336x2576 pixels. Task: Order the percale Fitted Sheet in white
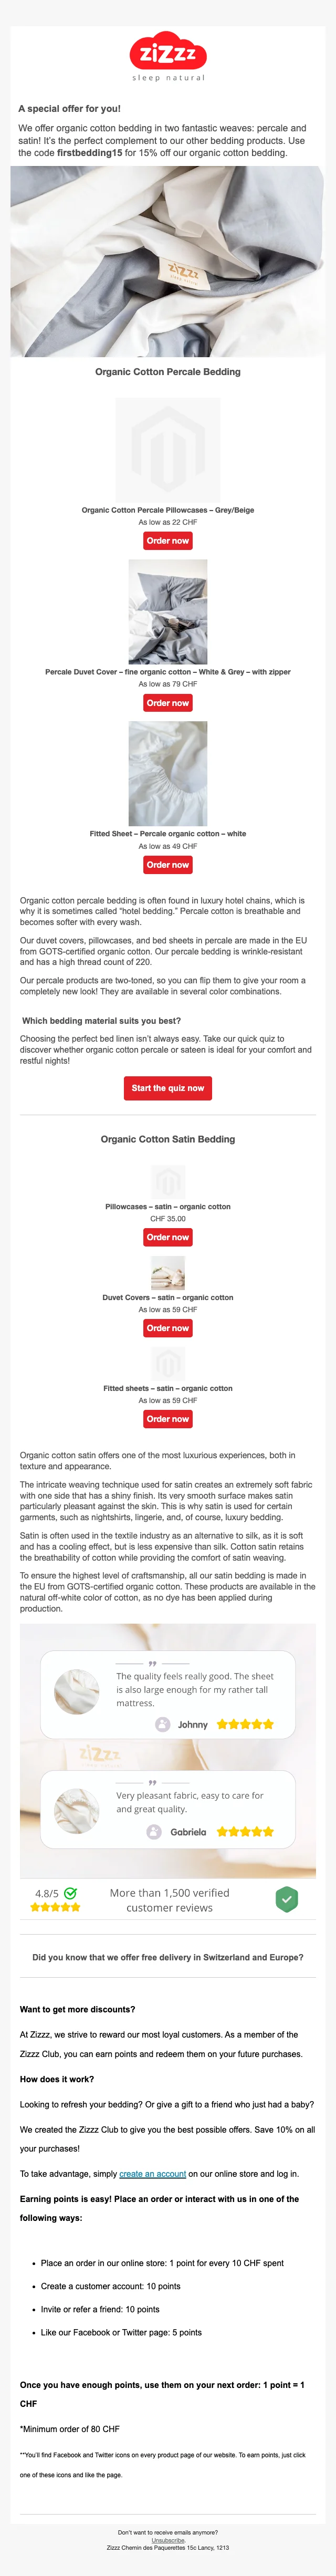168,865
